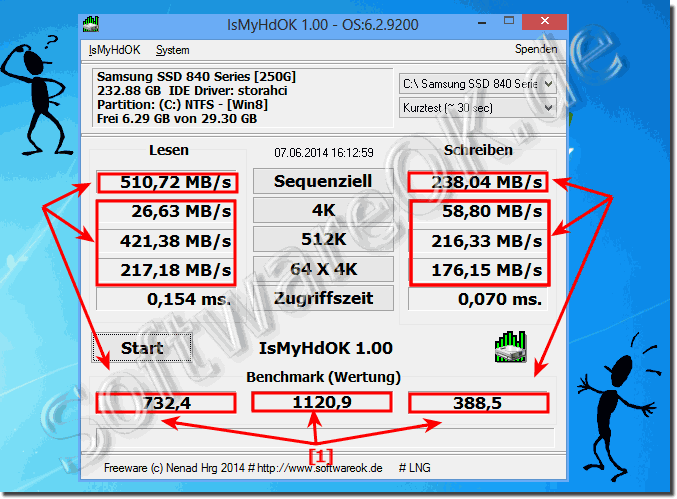Open the Spenden menu item

click(536, 49)
